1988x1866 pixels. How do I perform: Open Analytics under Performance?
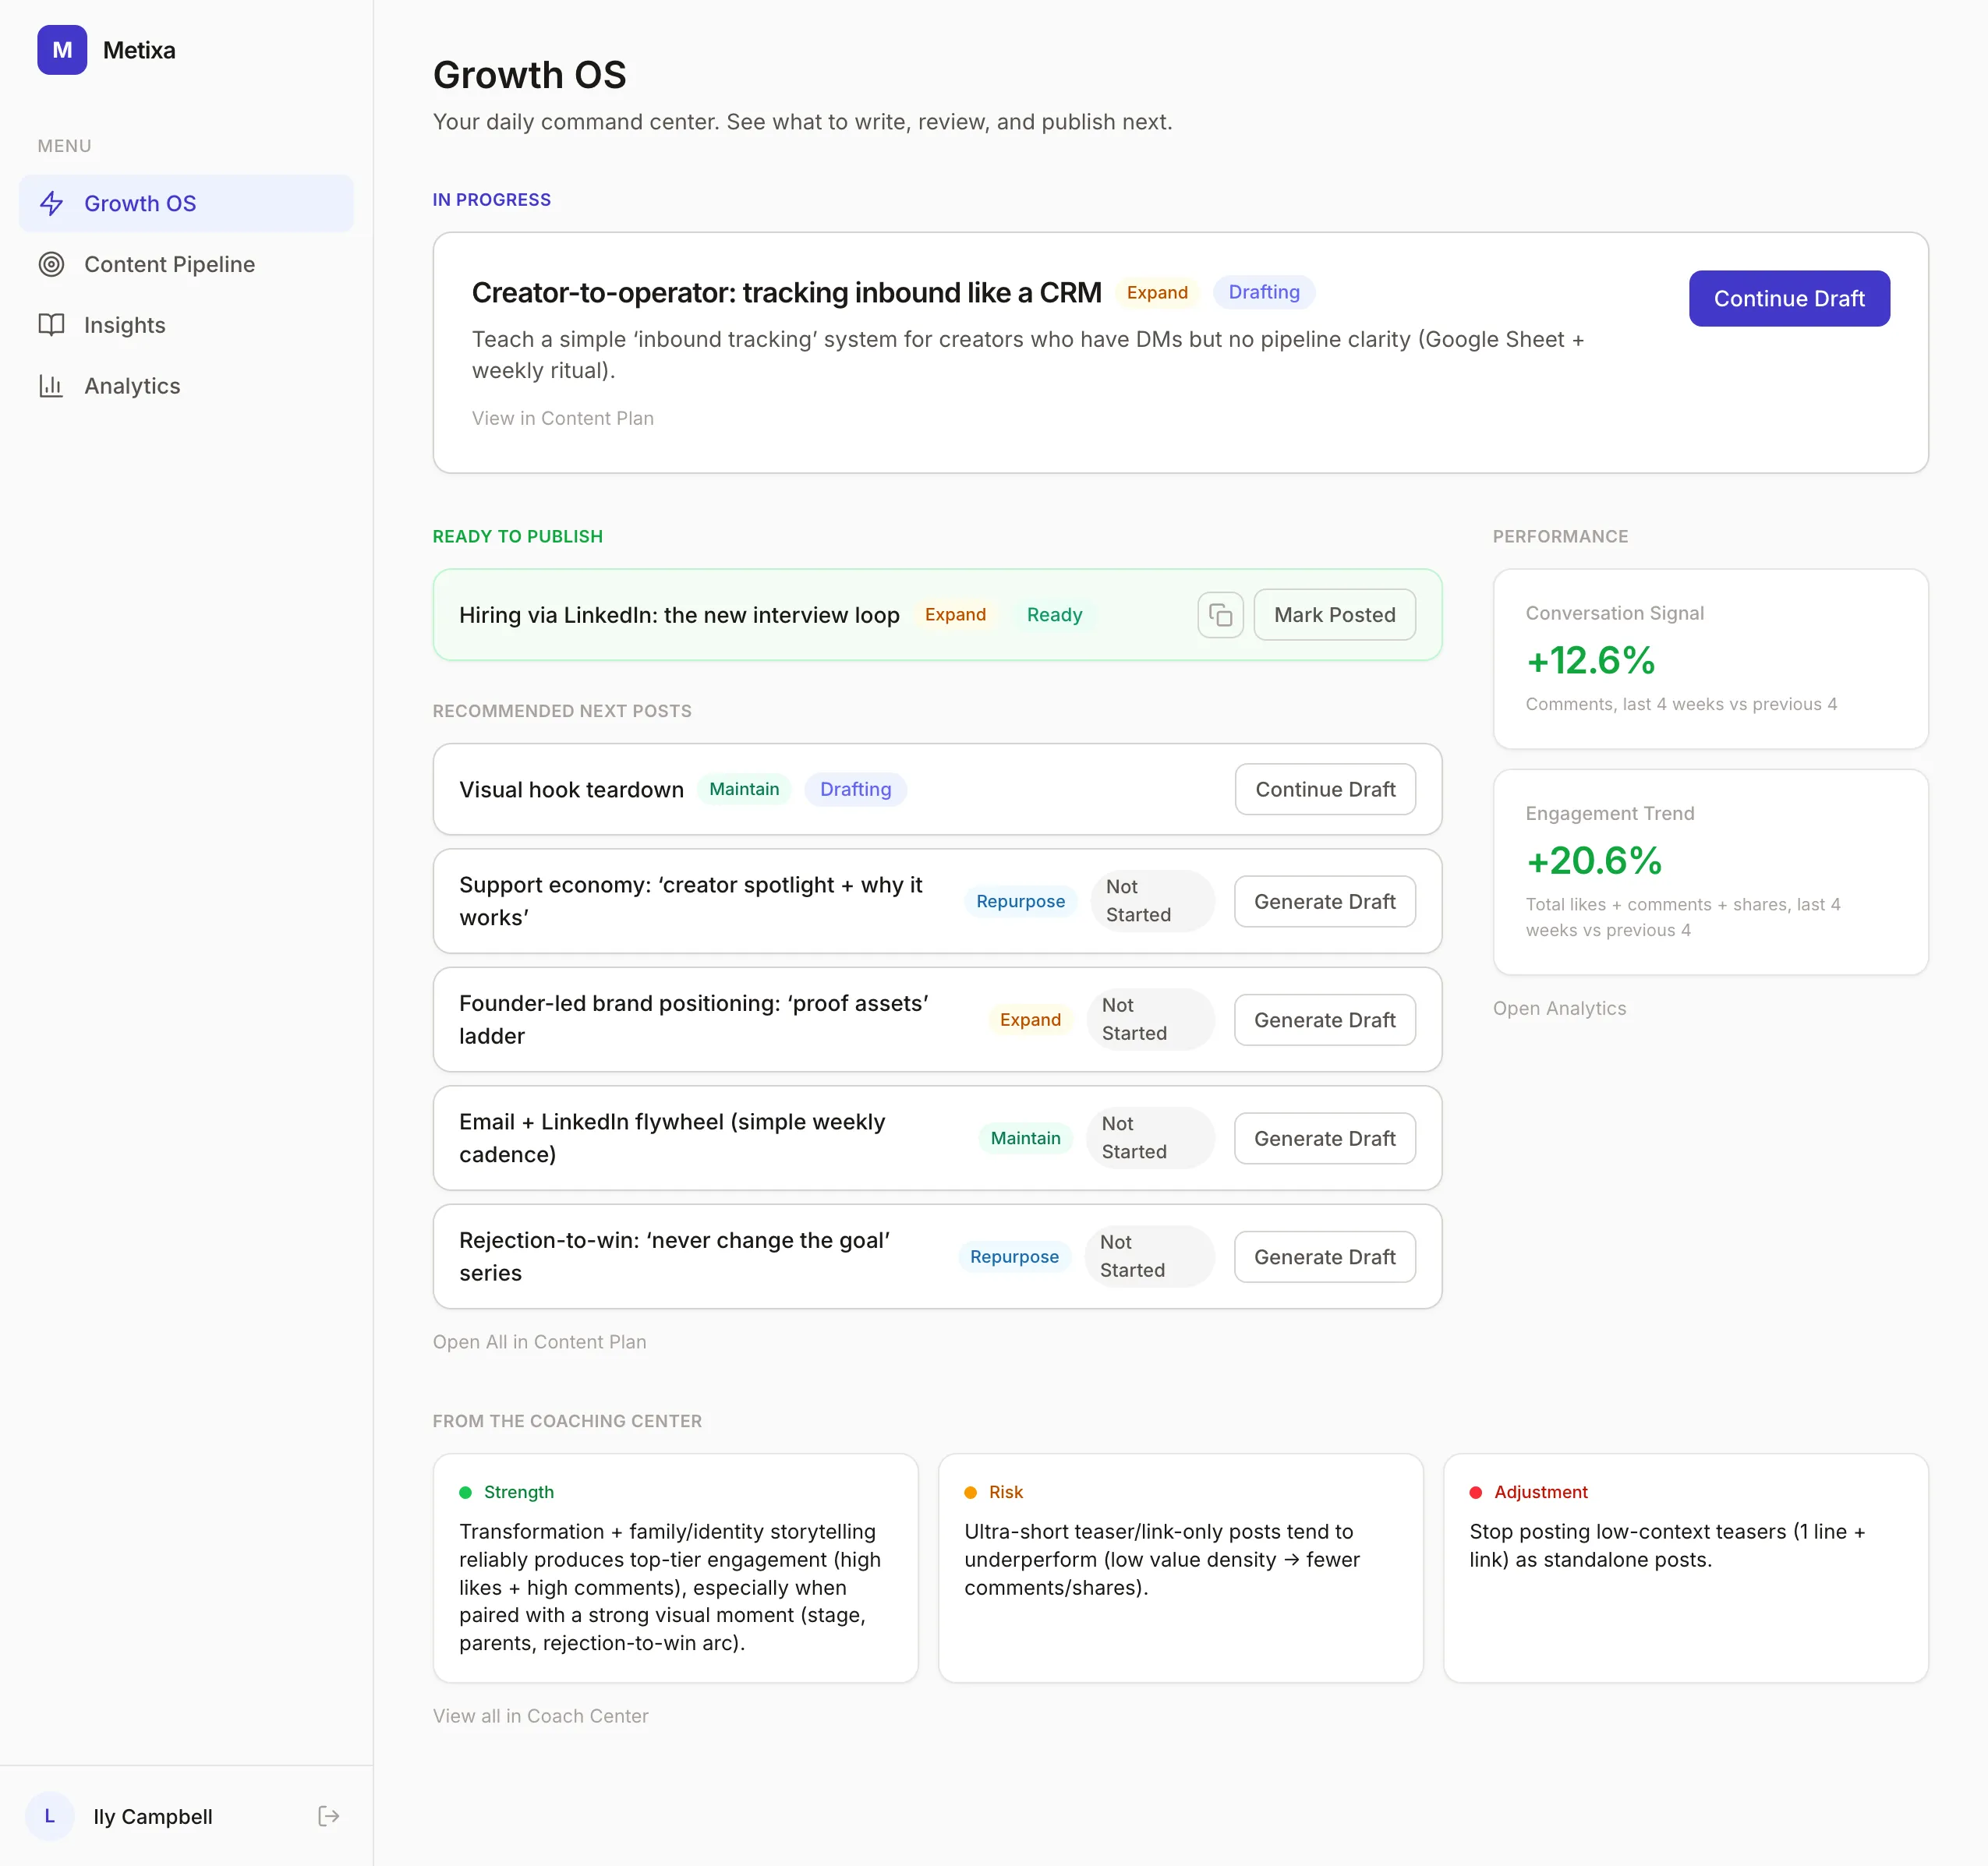[1559, 1008]
